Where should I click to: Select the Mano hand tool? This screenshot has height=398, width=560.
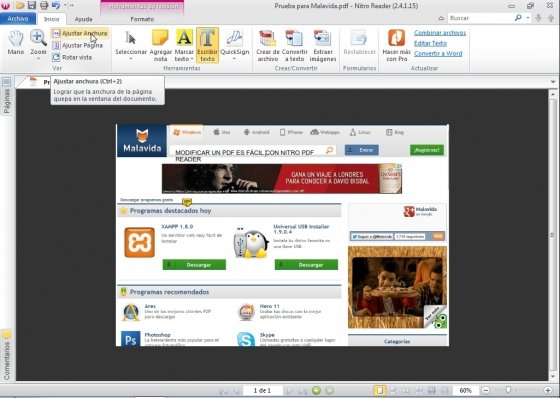(x=16, y=43)
